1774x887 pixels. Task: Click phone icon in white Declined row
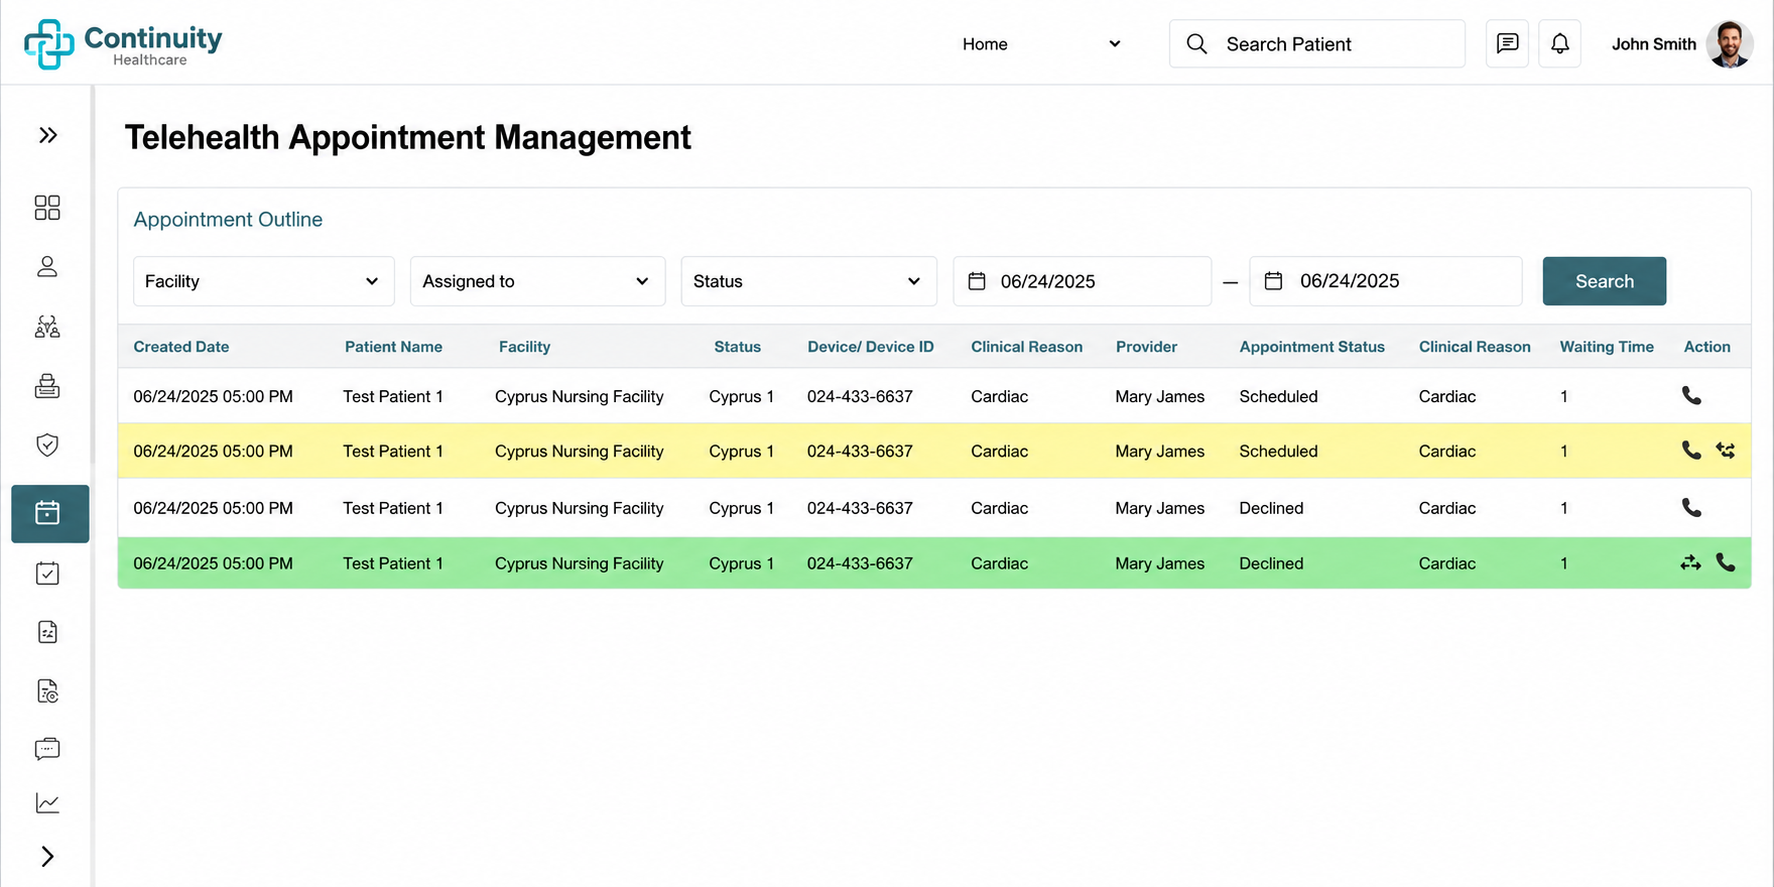[1691, 508]
